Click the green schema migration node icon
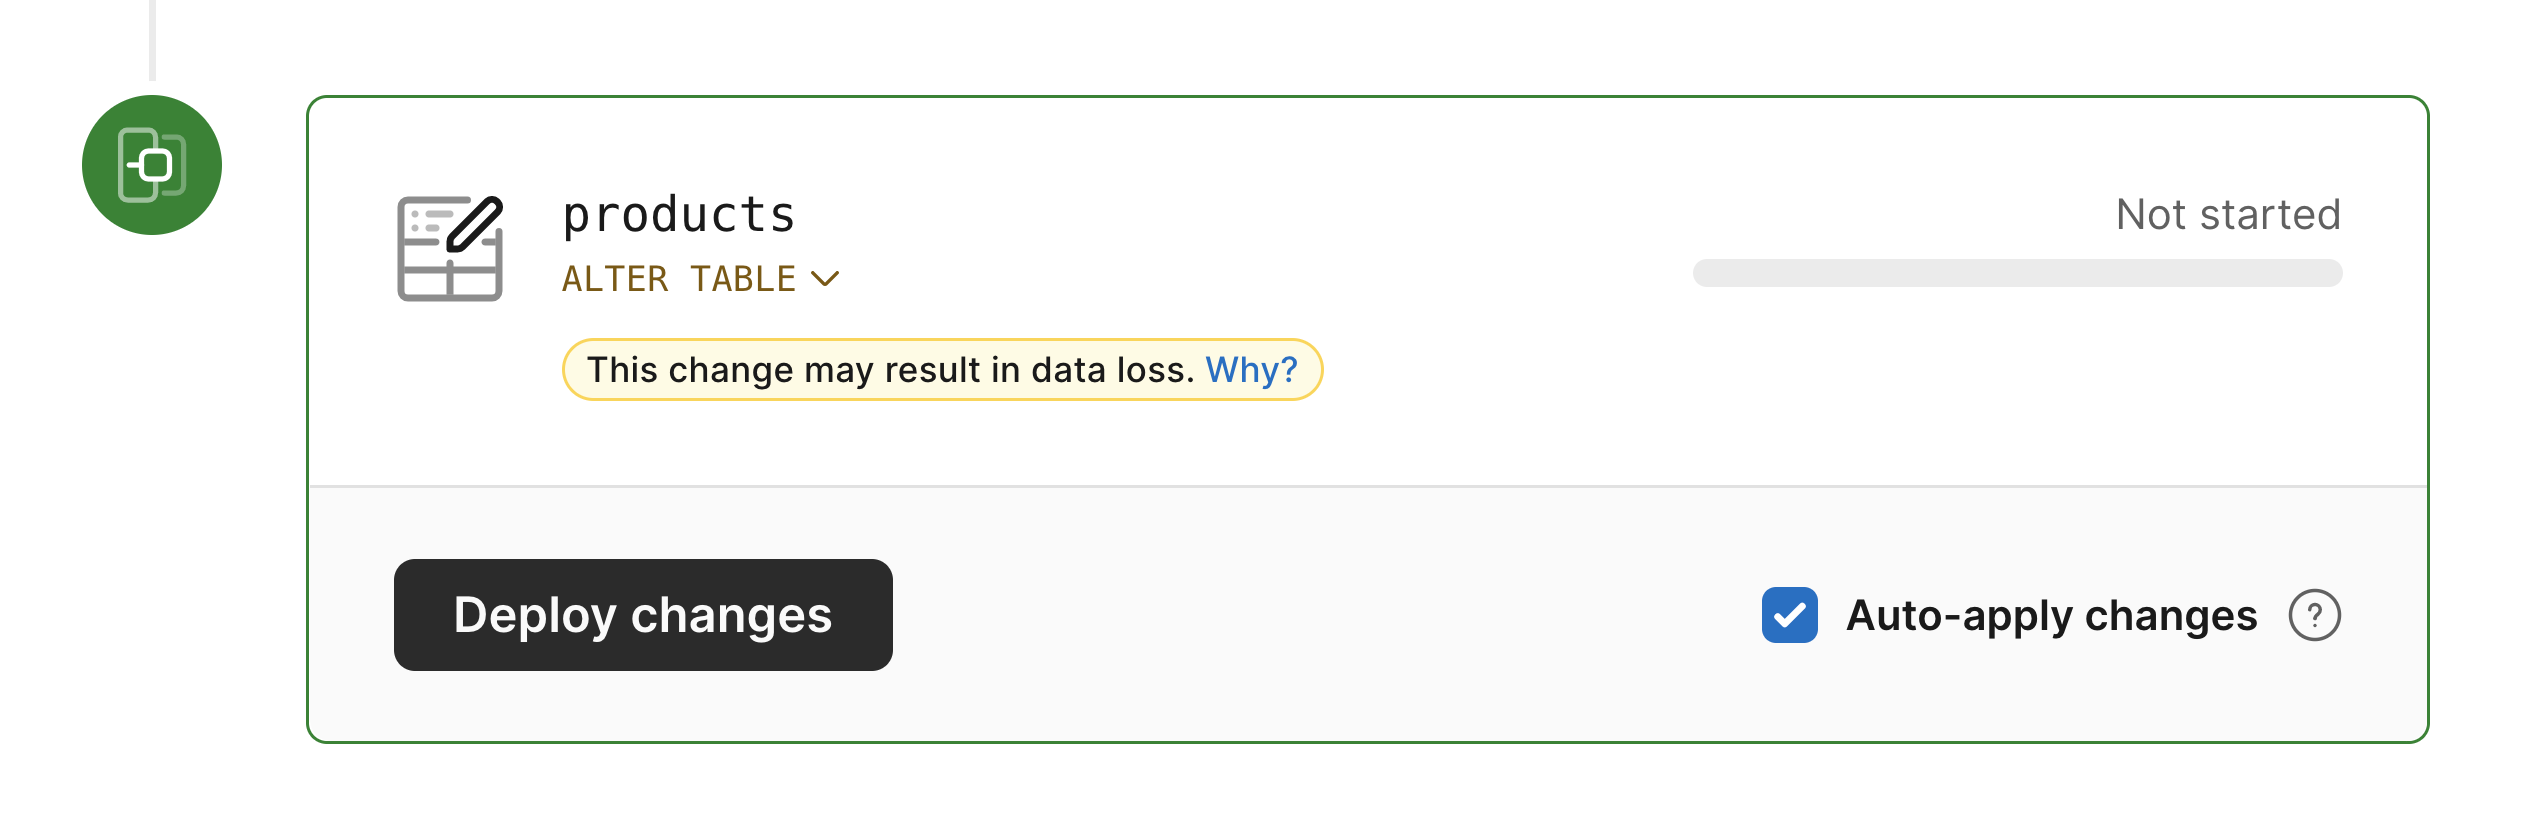The width and height of the screenshot is (2526, 834). [150, 166]
